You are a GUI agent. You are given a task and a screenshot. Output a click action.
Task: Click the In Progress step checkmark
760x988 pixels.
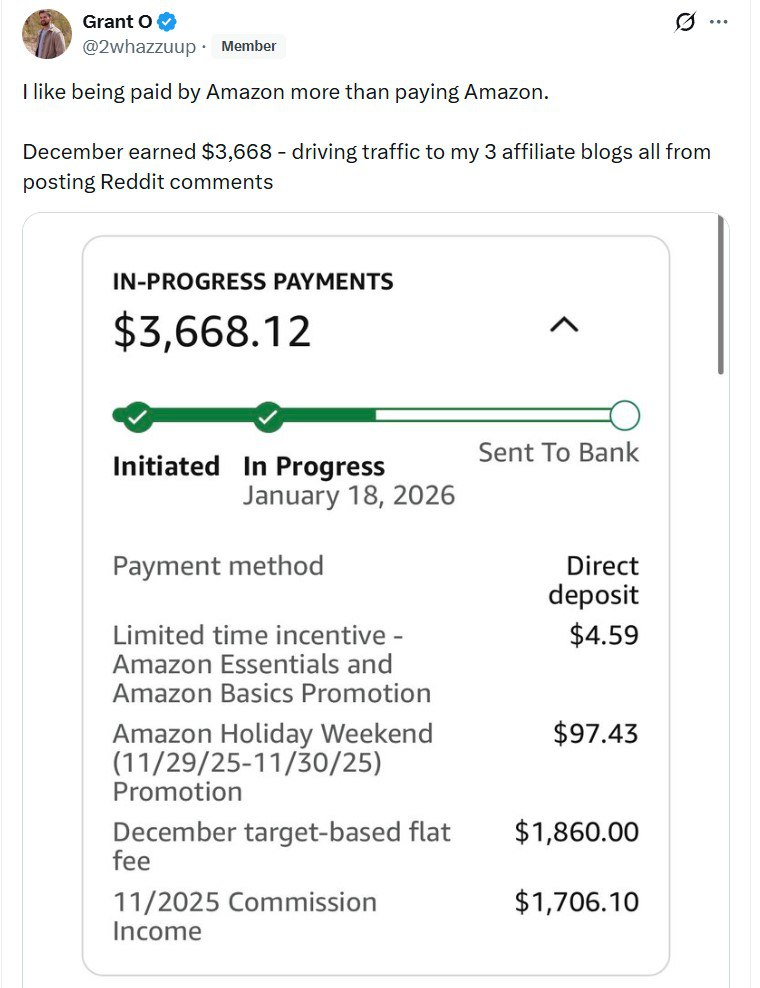pyautogui.click(x=267, y=415)
